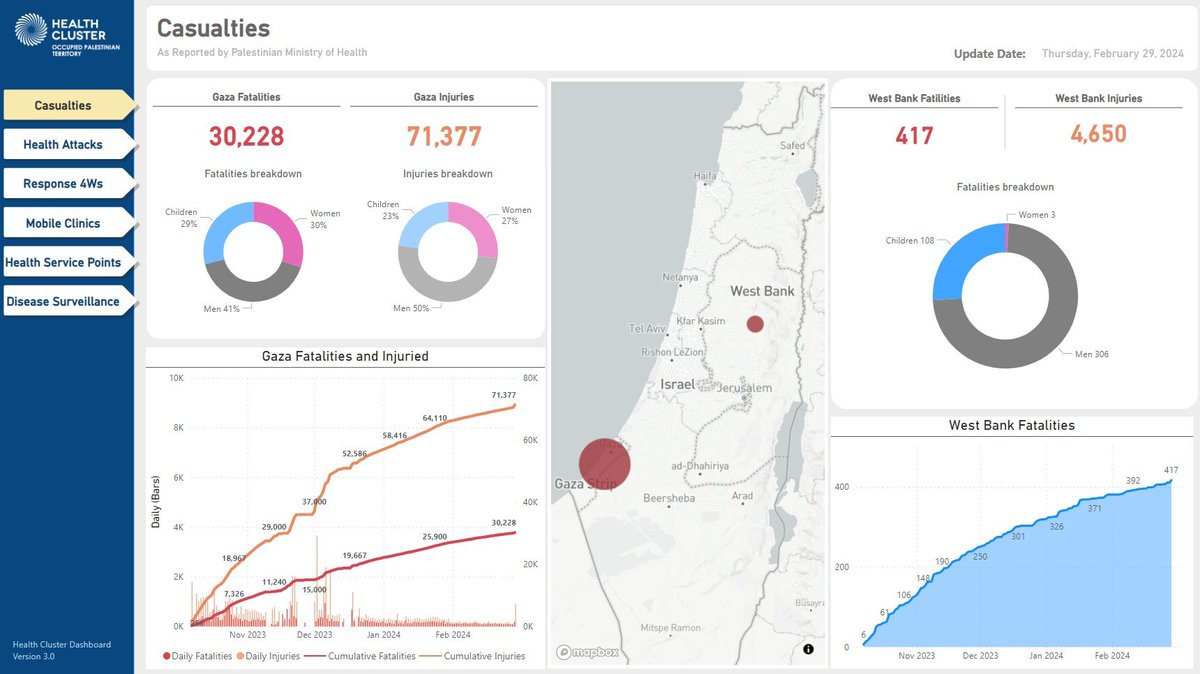The width and height of the screenshot is (1200, 674).
Task: Click West Bank fatalities value 417
Action: [914, 135]
